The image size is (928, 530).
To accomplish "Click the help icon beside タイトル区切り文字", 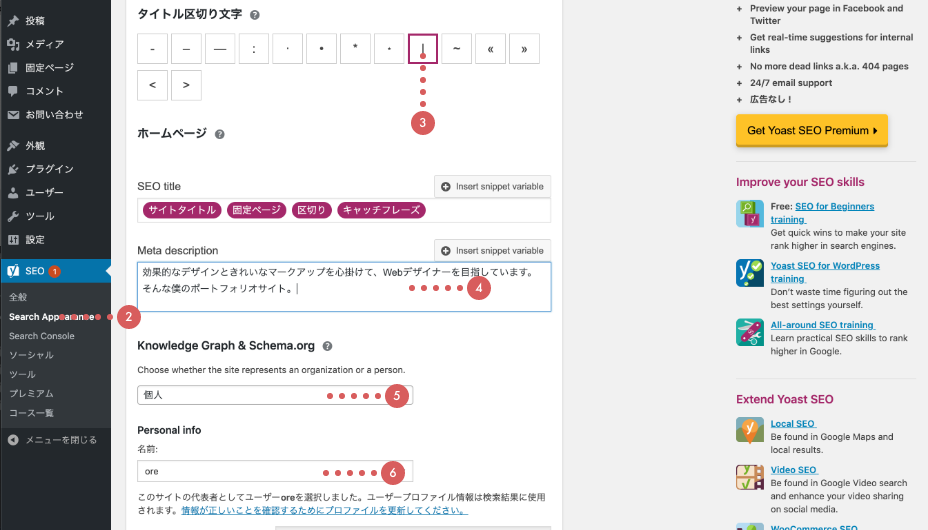I will 255,15.
